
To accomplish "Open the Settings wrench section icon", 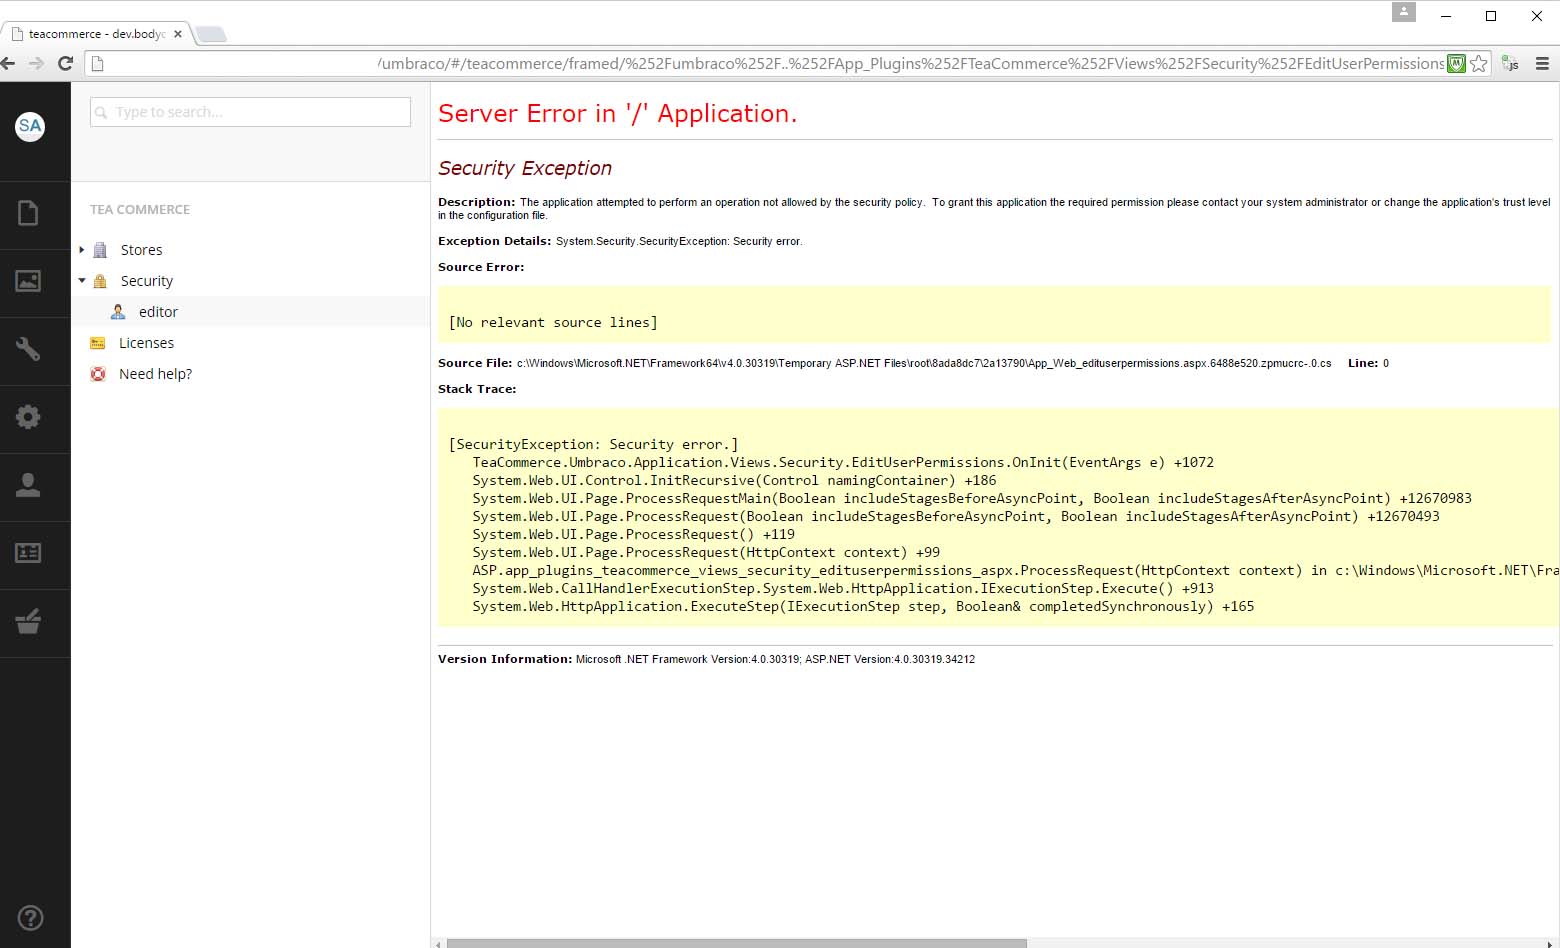I will click(28, 349).
